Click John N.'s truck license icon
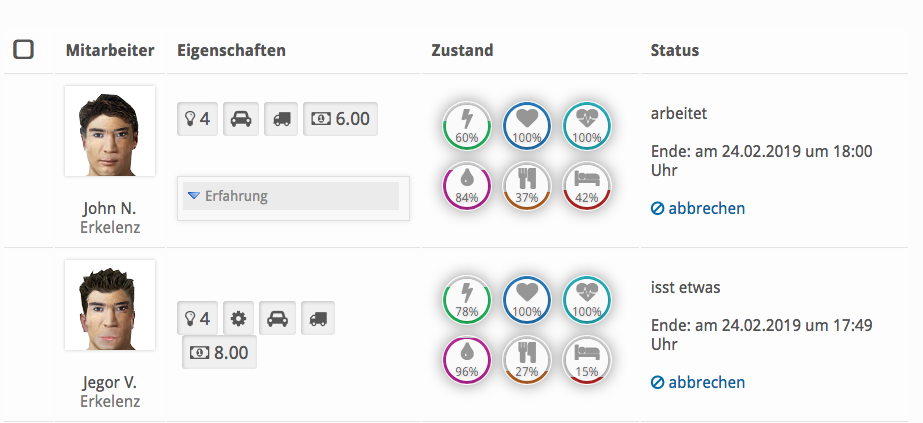923x423 pixels. click(x=281, y=119)
